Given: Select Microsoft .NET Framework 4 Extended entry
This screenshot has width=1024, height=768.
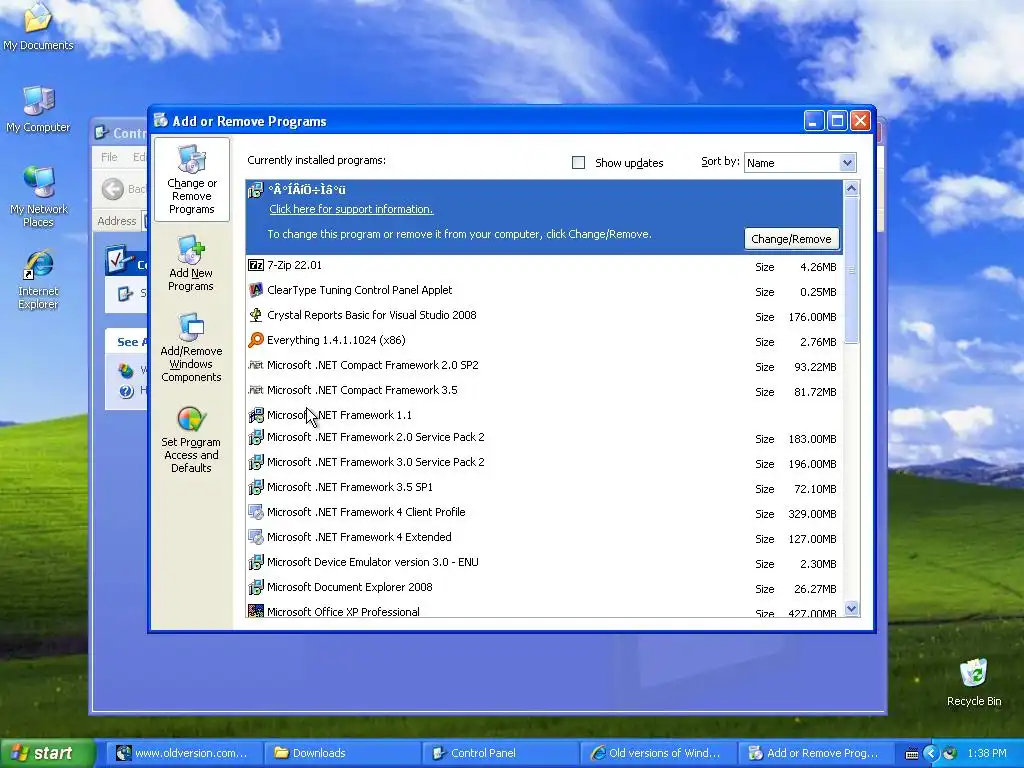Looking at the screenshot, I should [x=544, y=537].
